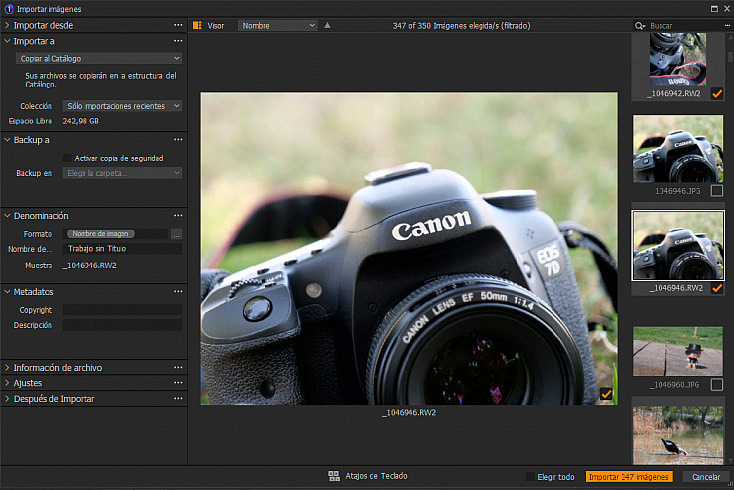734x490 pixels.
Task: Collapse the Importar a section
Action: click(x=7, y=41)
